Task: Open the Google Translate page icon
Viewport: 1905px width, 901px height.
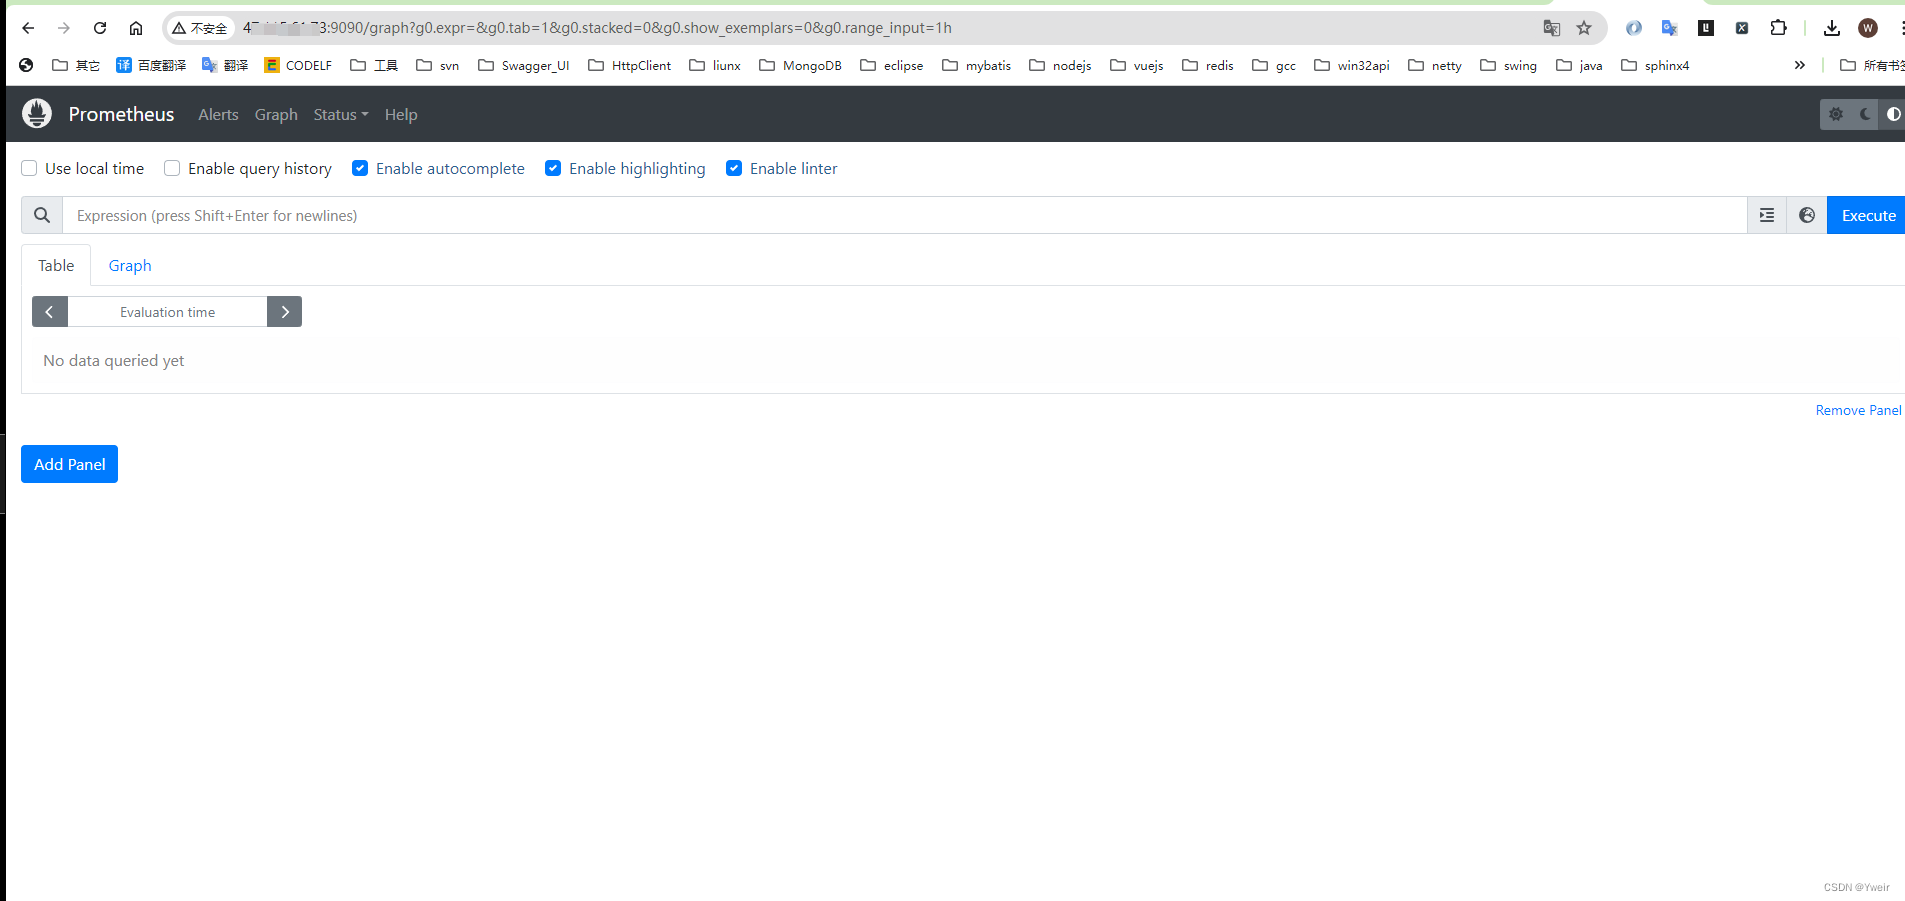Action: pyautogui.click(x=1552, y=28)
